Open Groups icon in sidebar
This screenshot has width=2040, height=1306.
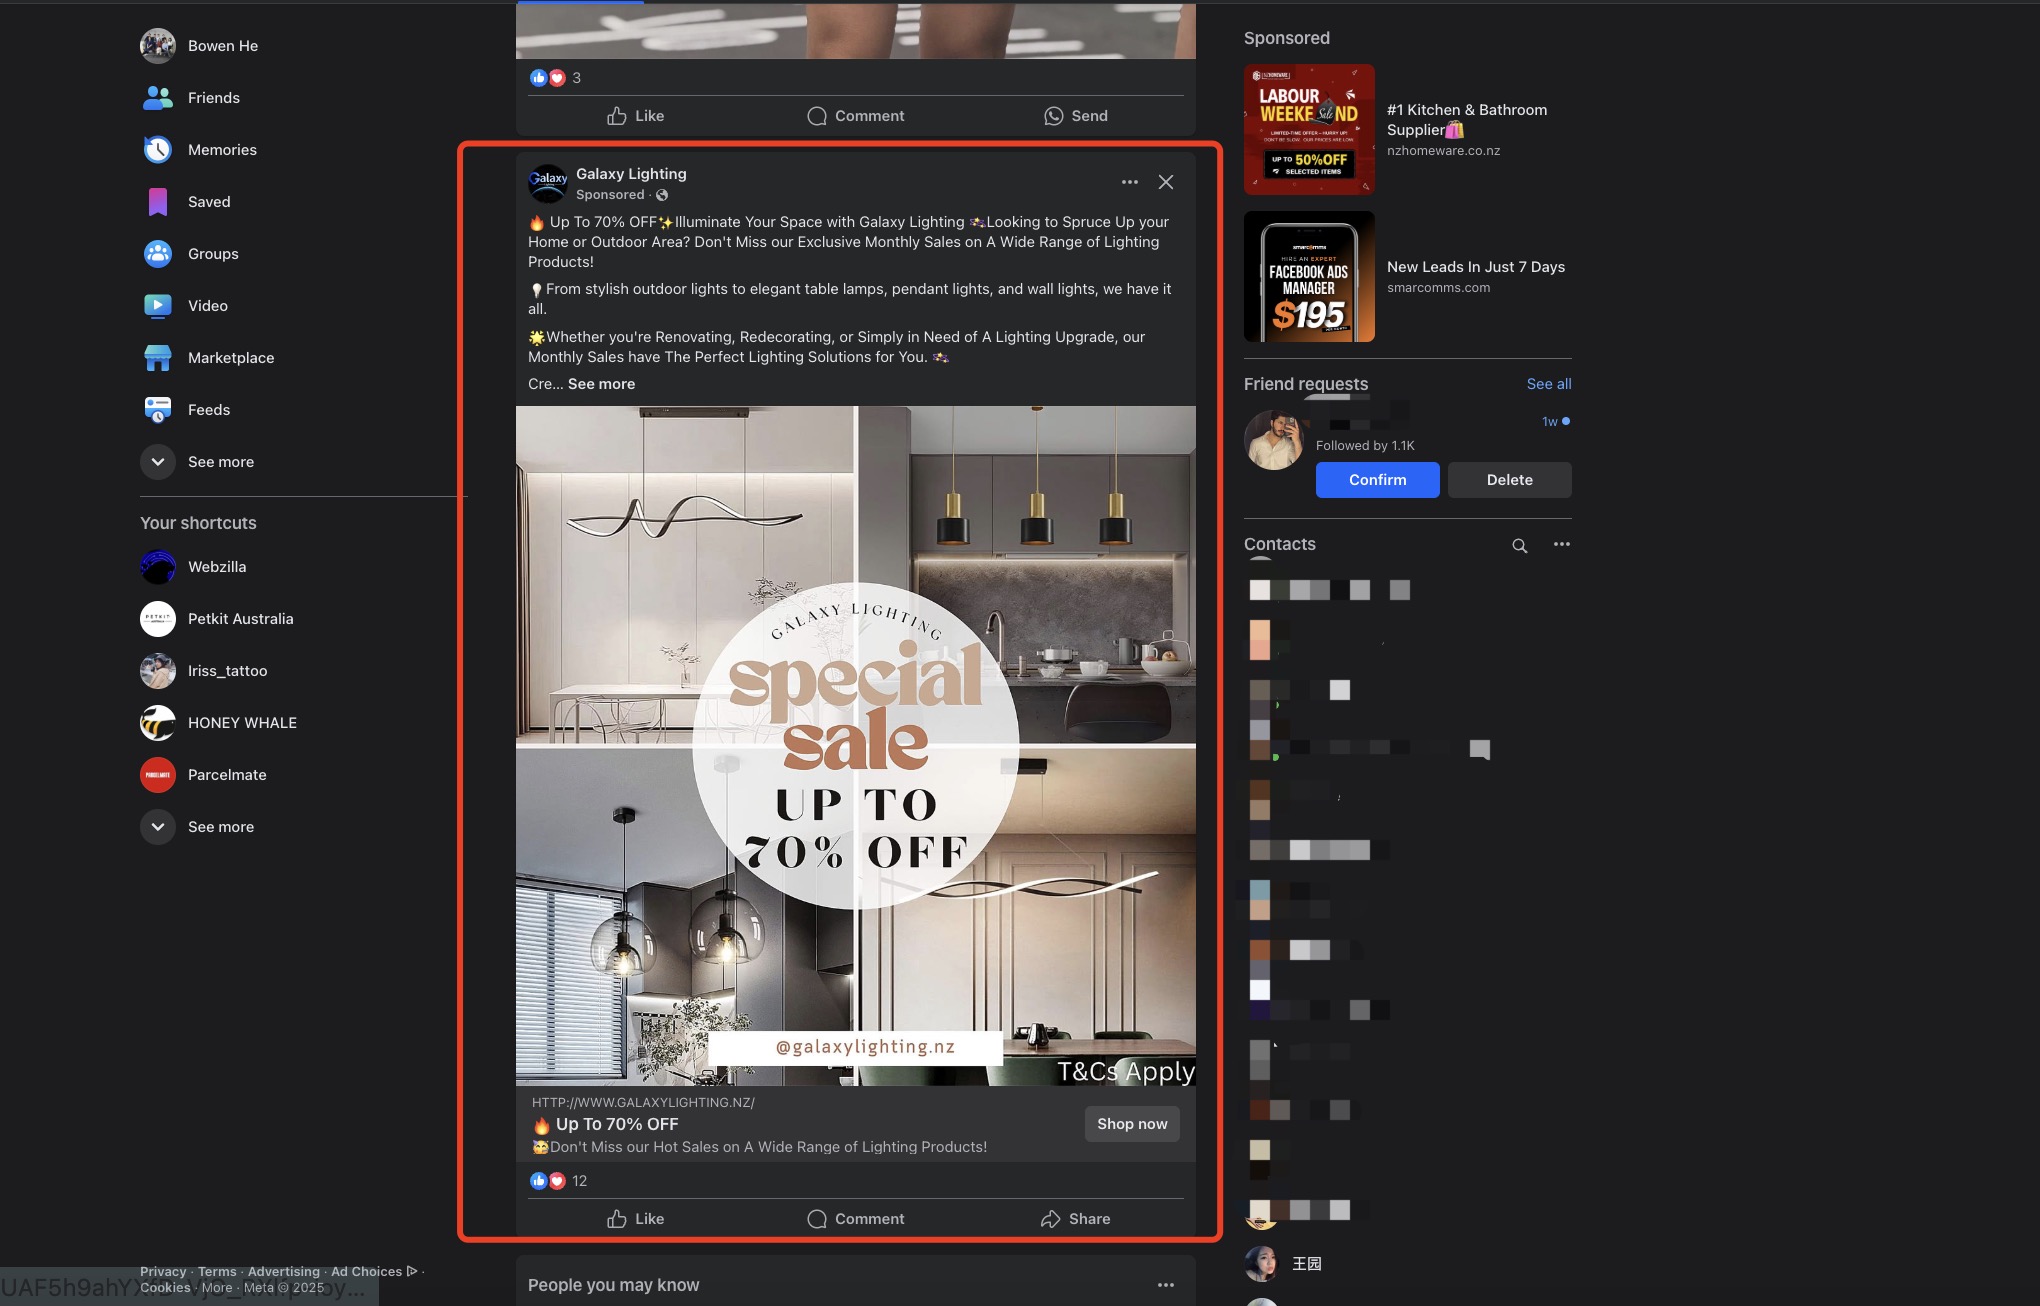(x=158, y=254)
